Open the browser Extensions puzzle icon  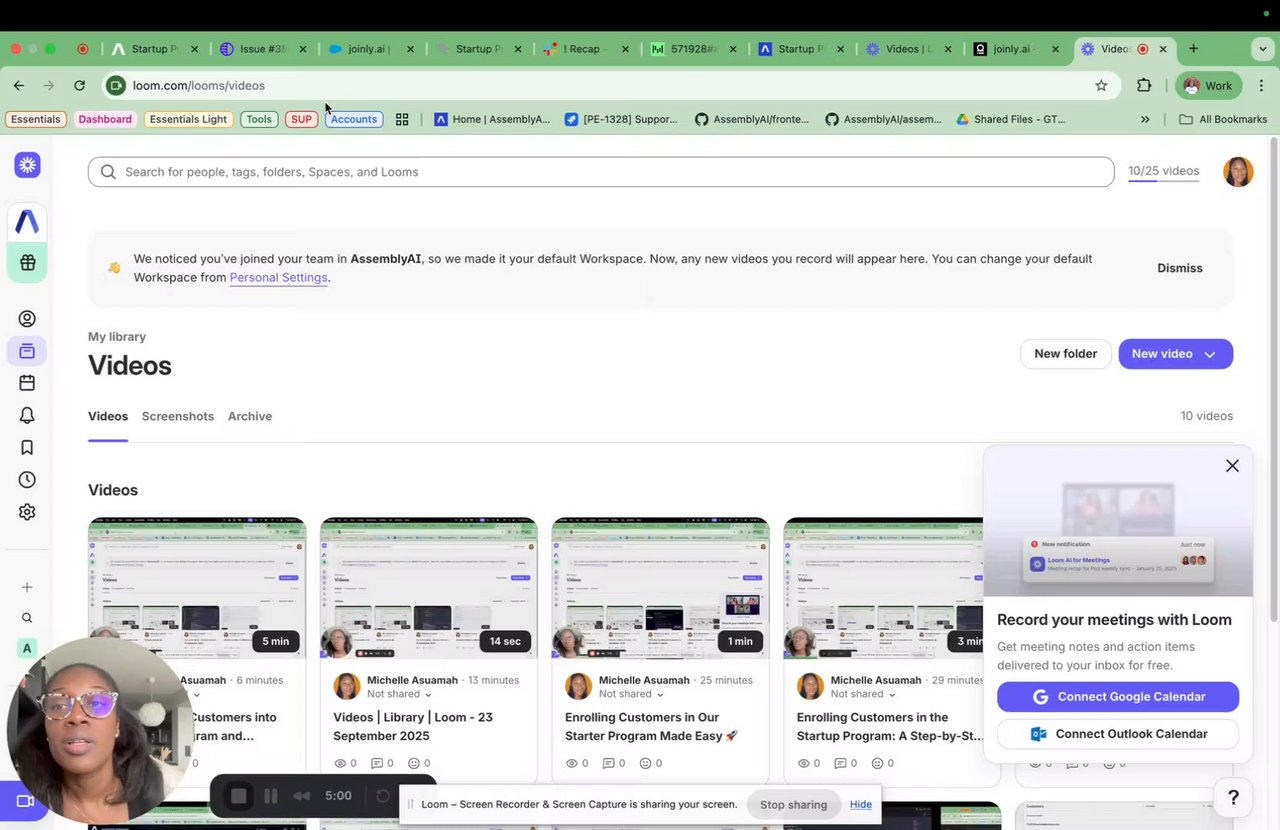[x=1144, y=86]
